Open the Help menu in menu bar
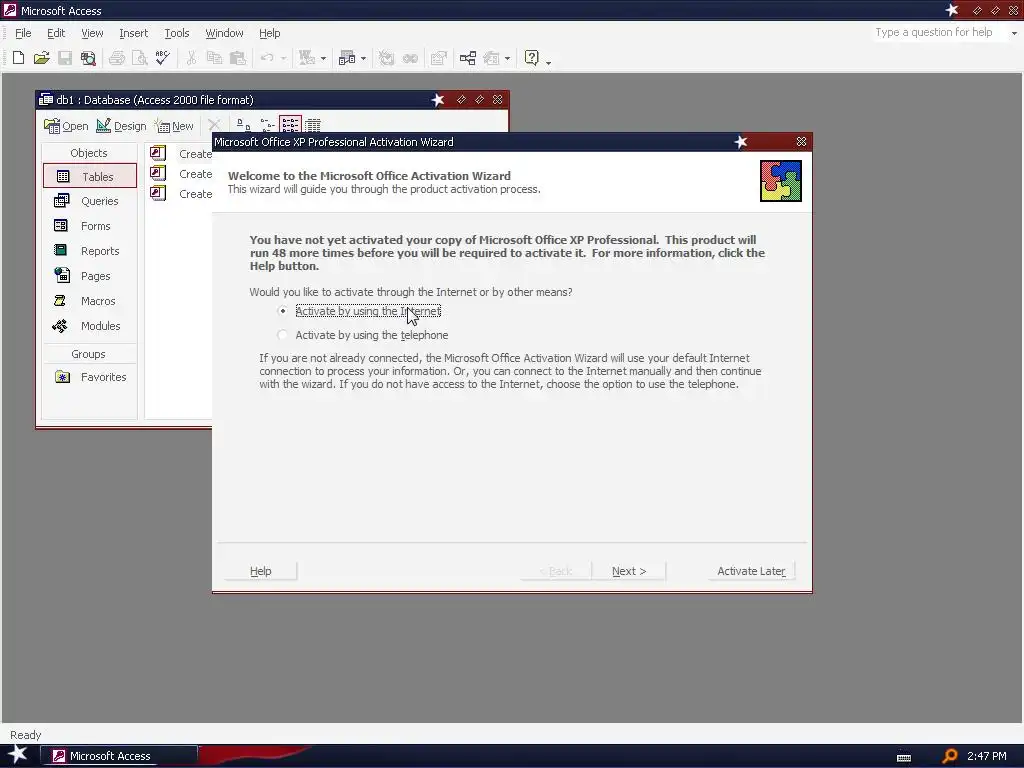The width and height of the screenshot is (1024, 768). coord(270,33)
